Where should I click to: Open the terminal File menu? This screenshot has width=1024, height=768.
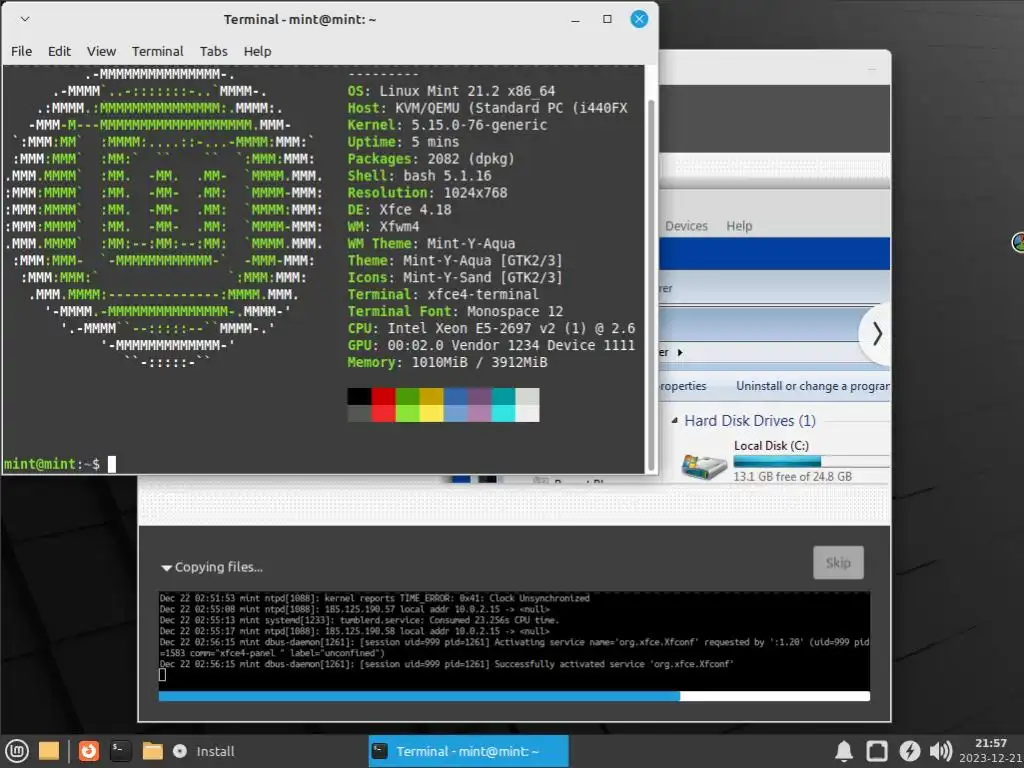(21, 51)
